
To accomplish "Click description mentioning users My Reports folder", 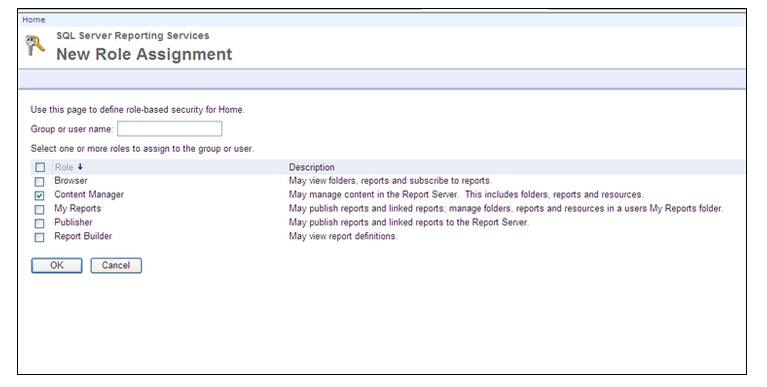I will click(x=506, y=208).
